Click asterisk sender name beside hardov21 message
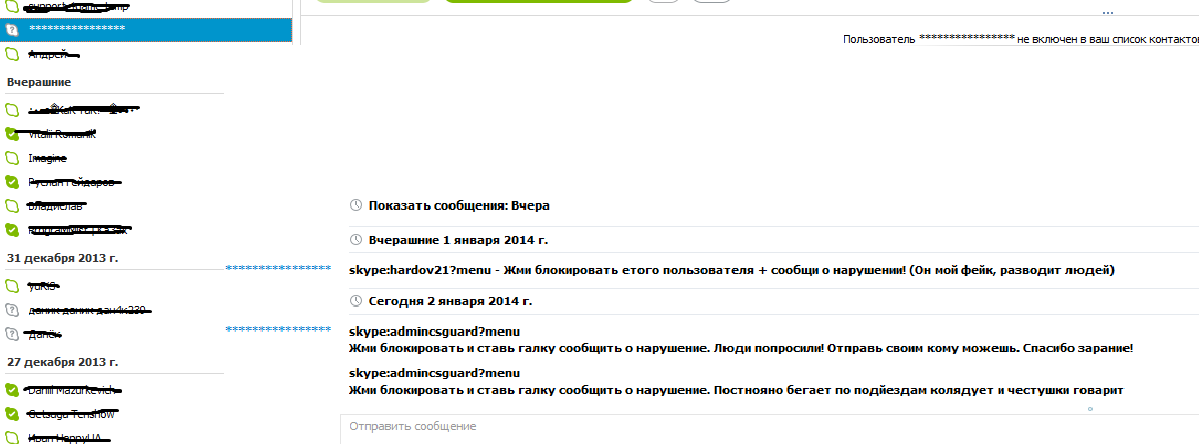 coord(278,268)
